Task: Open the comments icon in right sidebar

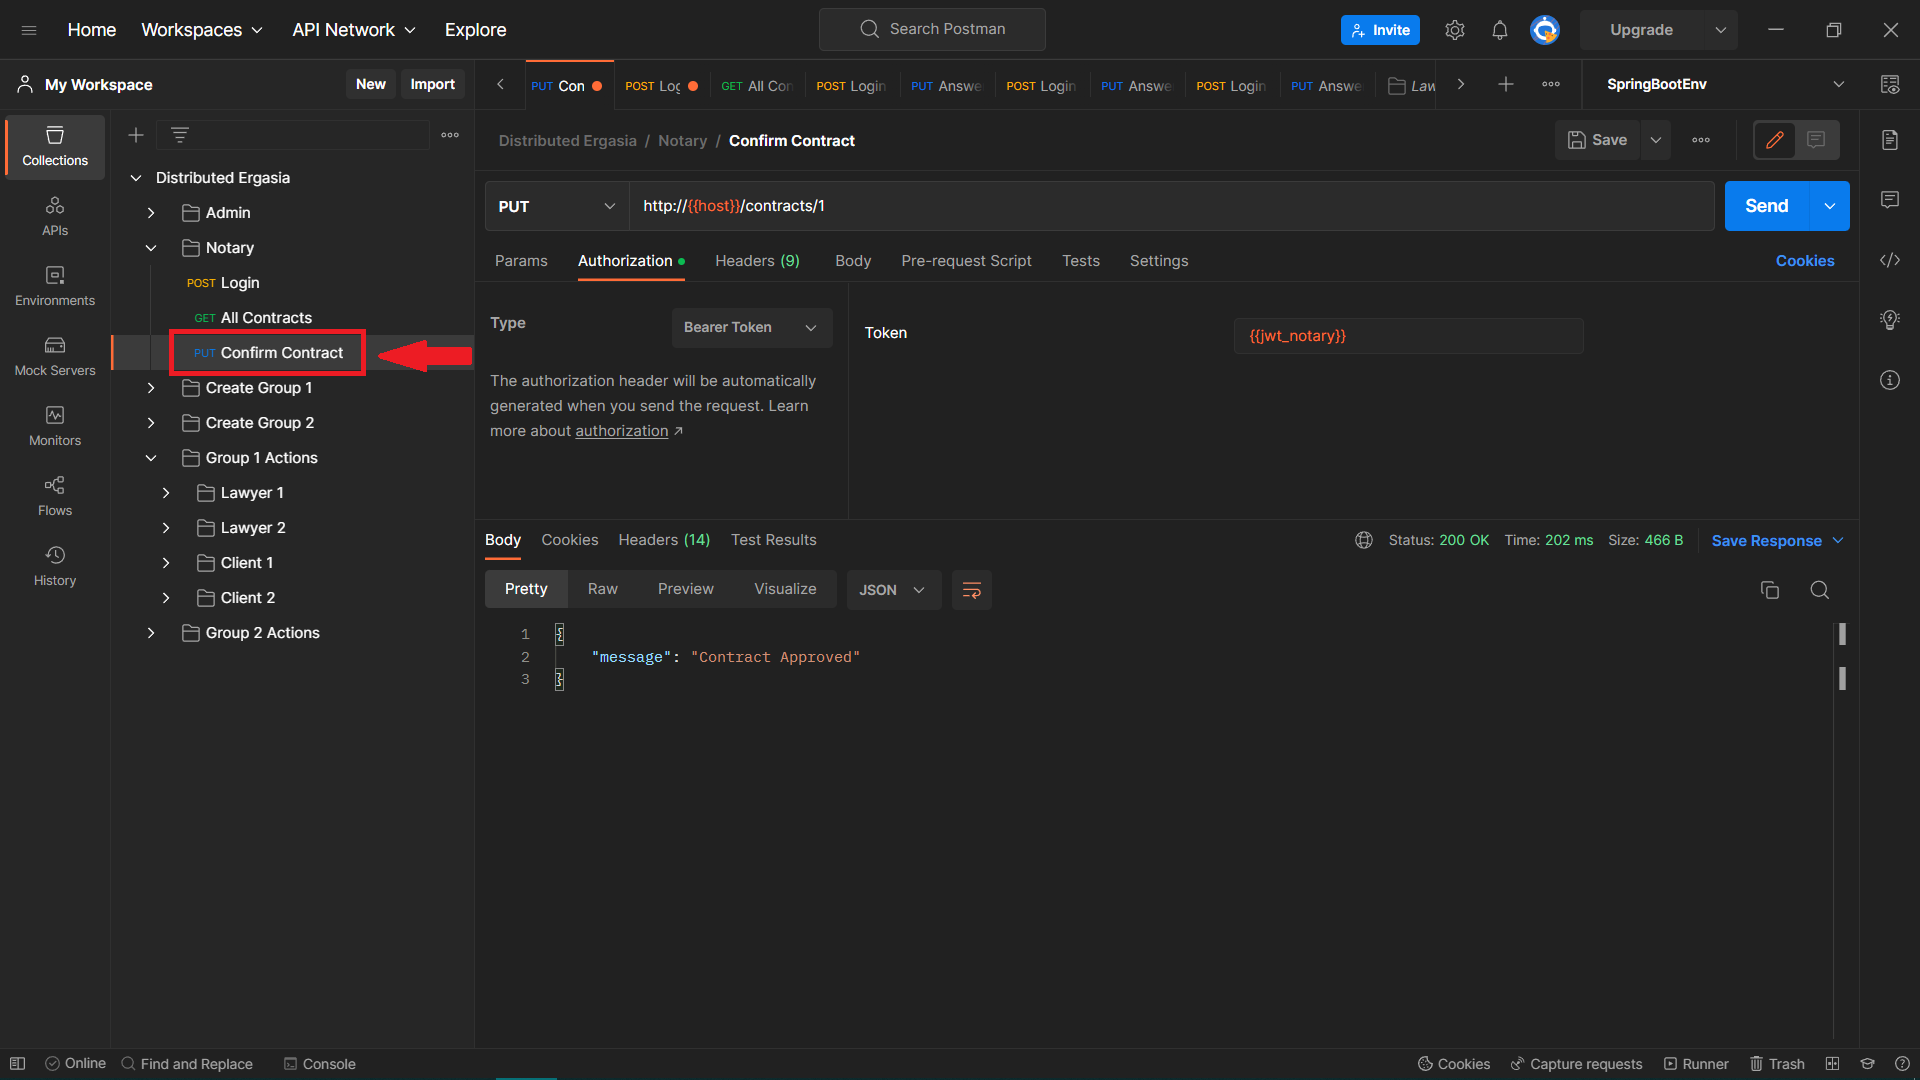Action: [x=1890, y=200]
